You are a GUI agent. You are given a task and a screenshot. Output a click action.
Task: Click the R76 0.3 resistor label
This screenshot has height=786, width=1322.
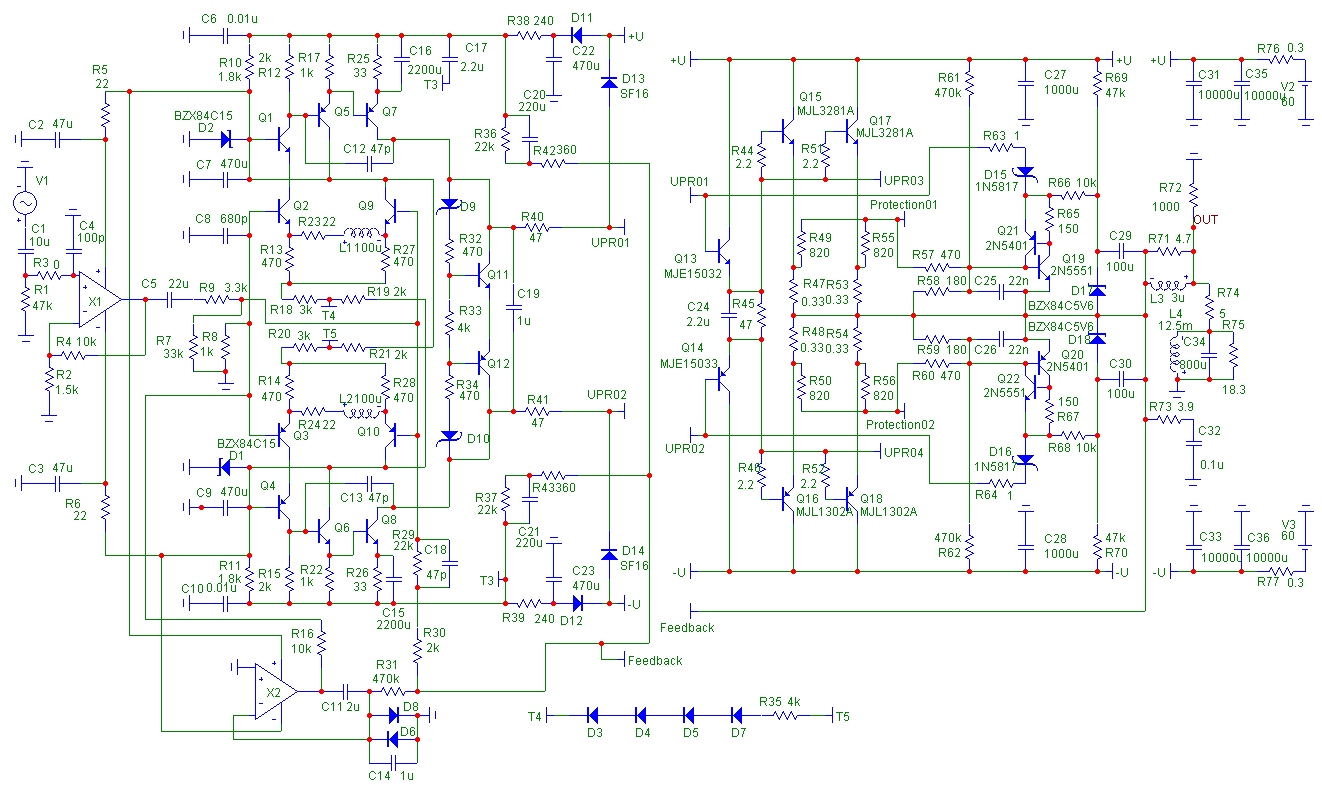click(1280, 48)
